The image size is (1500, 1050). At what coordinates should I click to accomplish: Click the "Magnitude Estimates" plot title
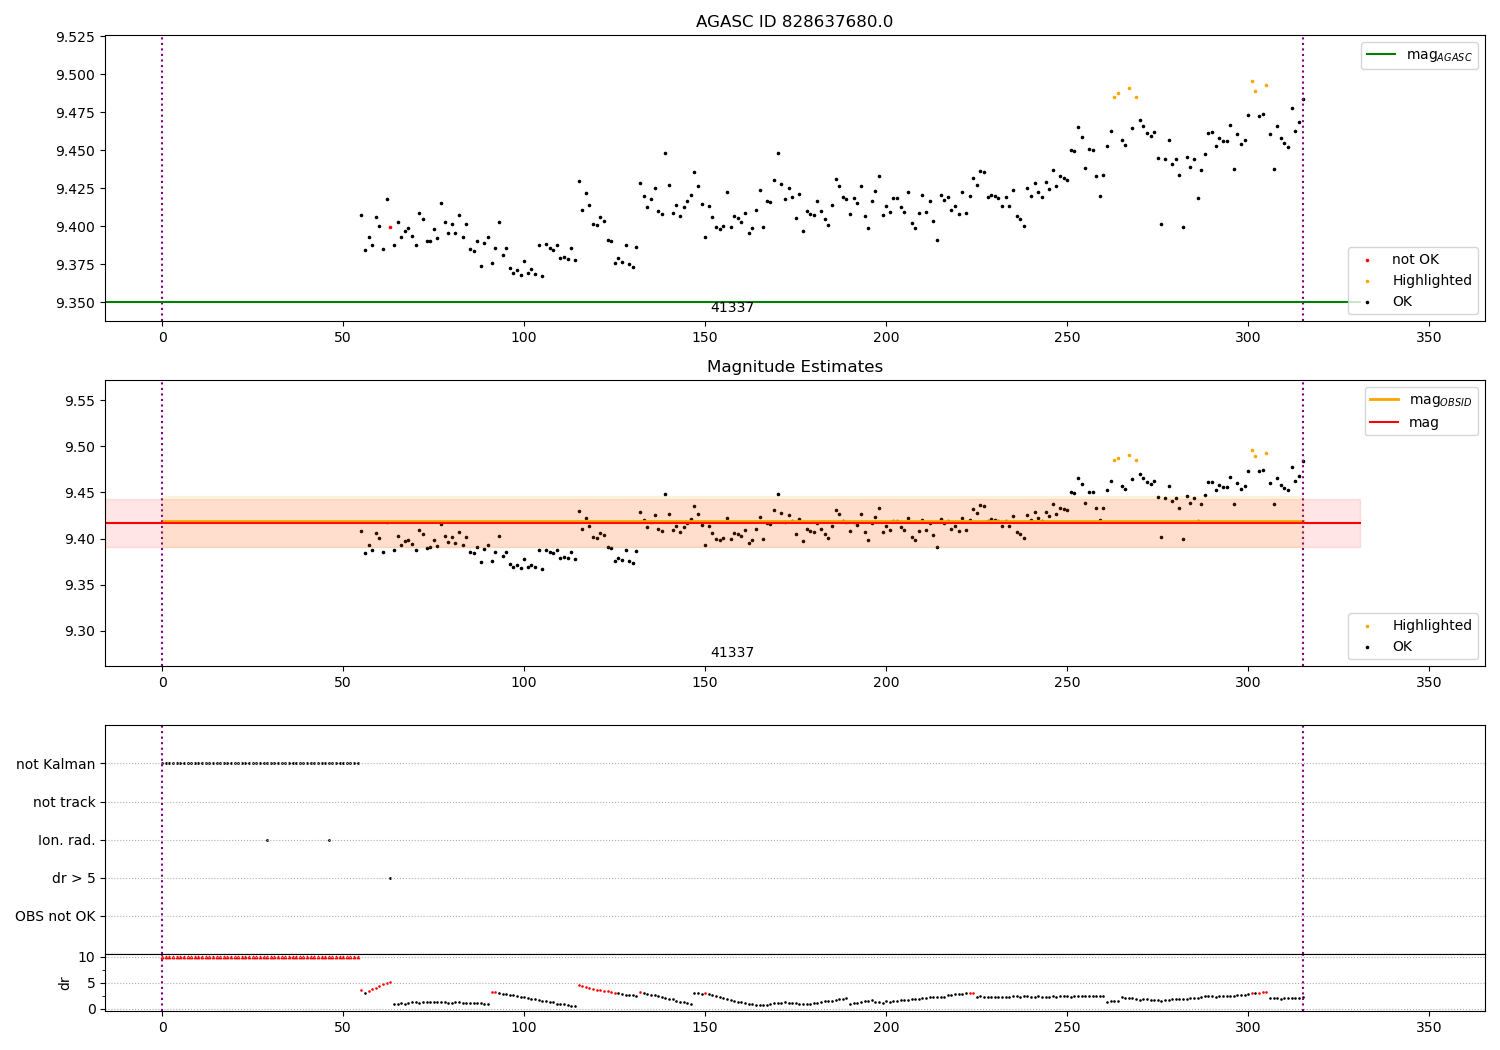tap(794, 367)
